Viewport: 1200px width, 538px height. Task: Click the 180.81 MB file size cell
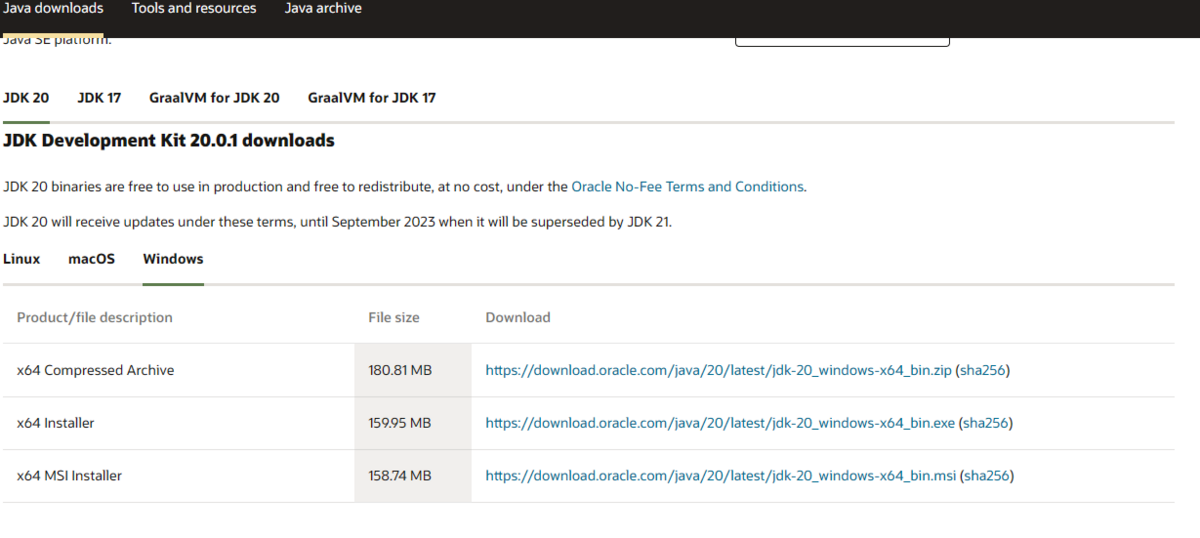(x=412, y=370)
